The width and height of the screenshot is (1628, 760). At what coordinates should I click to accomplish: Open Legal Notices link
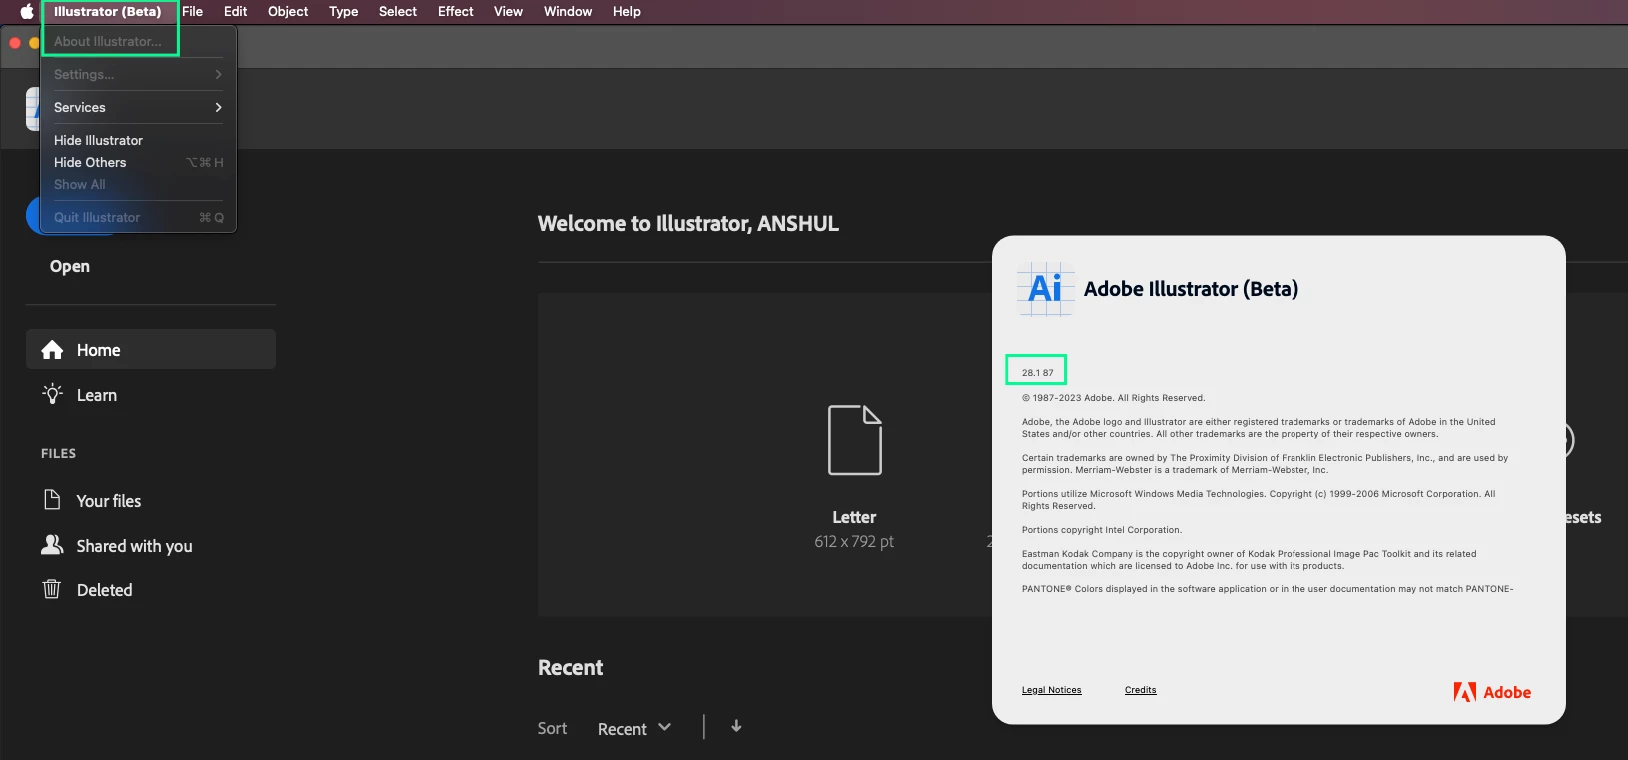point(1051,690)
